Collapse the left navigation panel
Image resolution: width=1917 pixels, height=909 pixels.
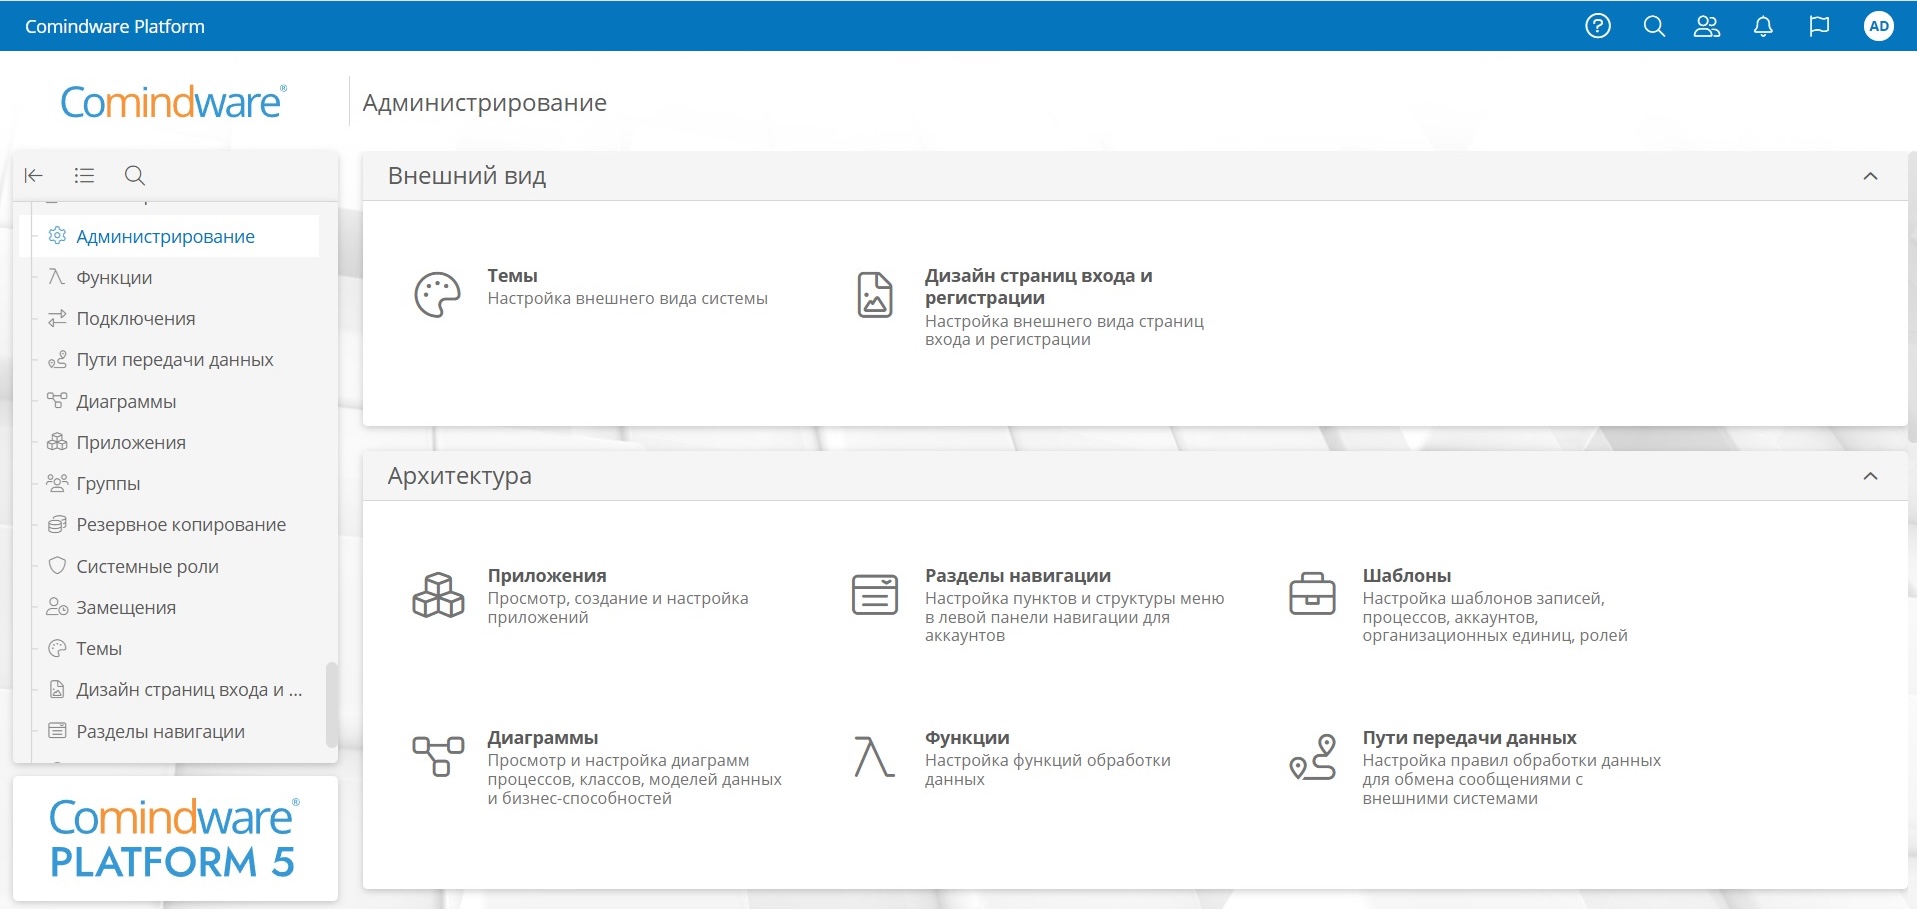coord(34,176)
